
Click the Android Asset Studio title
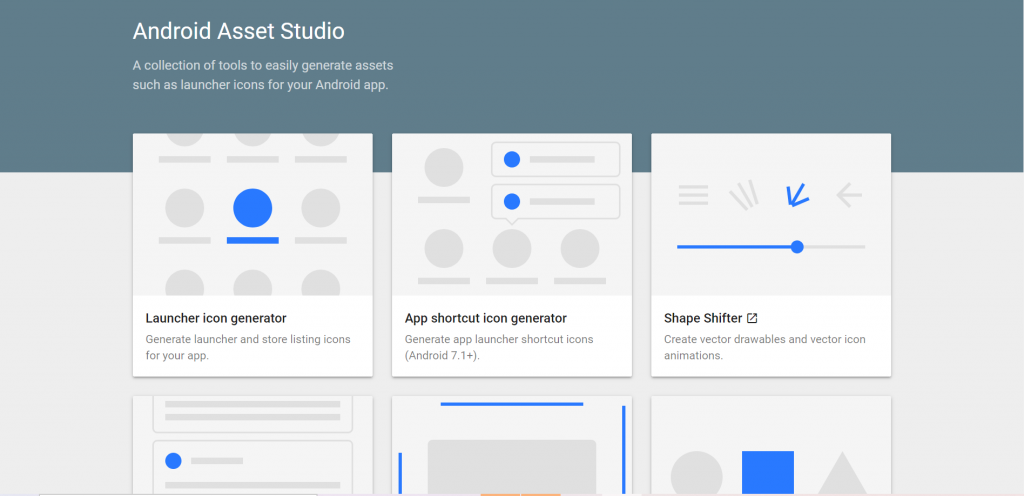tap(238, 31)
